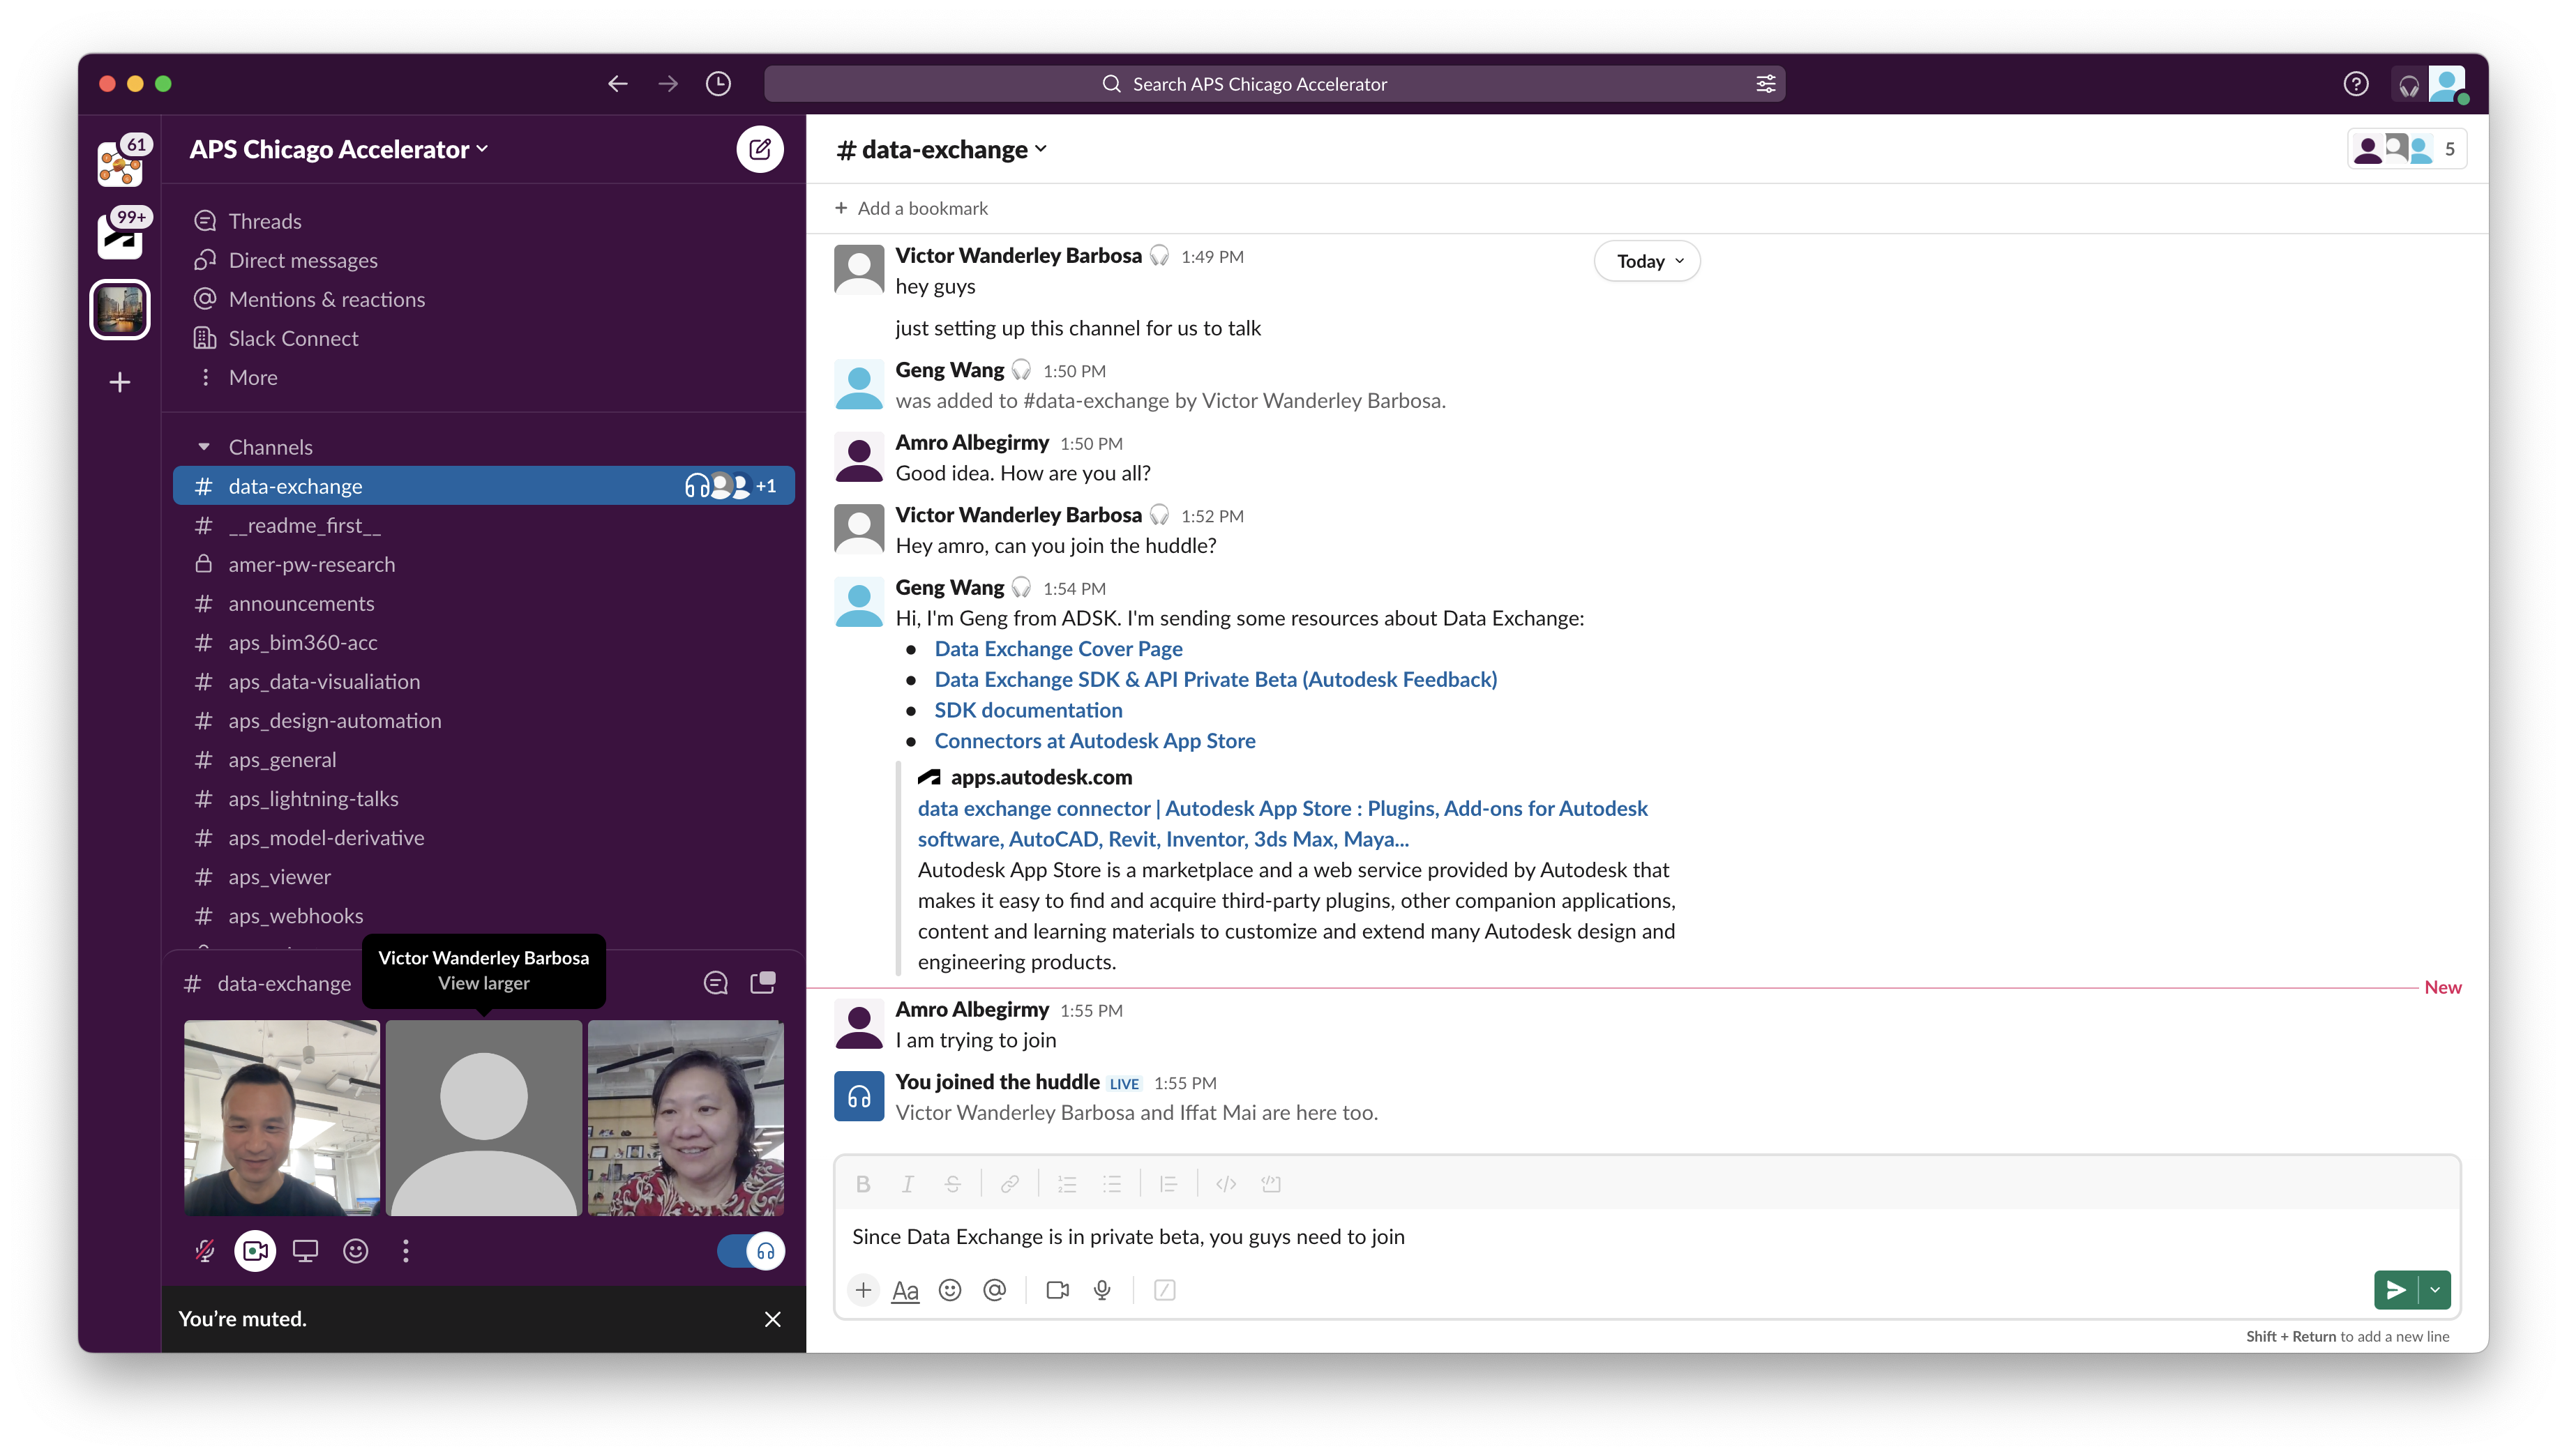The height and width of the screenshot is (1456, 2567).
Task: Toggle strikethrough formatting in composer
Action: pos(952,1184)
